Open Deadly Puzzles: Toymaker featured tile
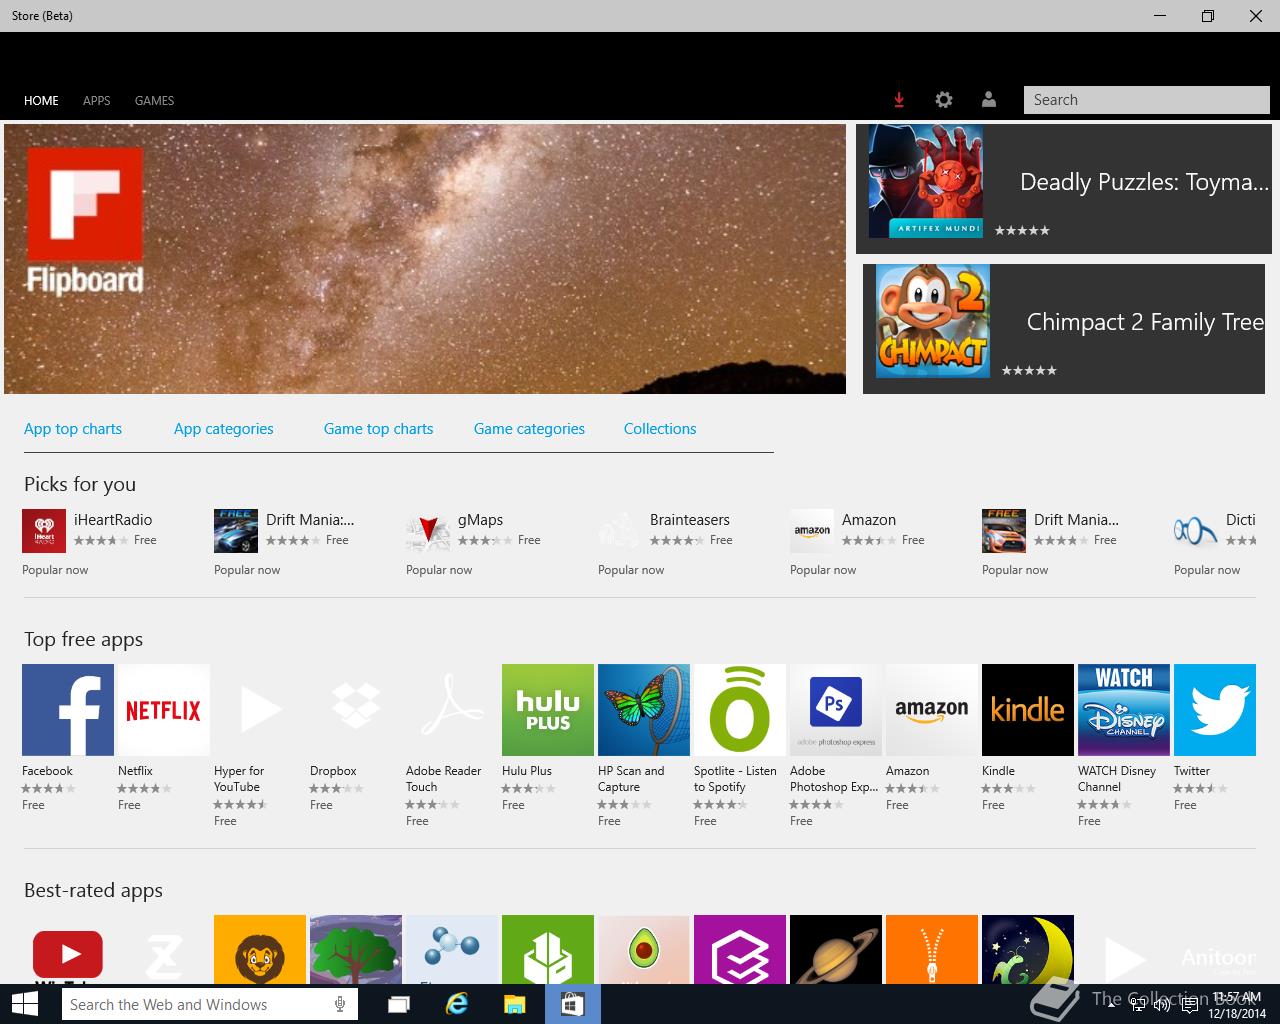 (x=1064, y=189)
